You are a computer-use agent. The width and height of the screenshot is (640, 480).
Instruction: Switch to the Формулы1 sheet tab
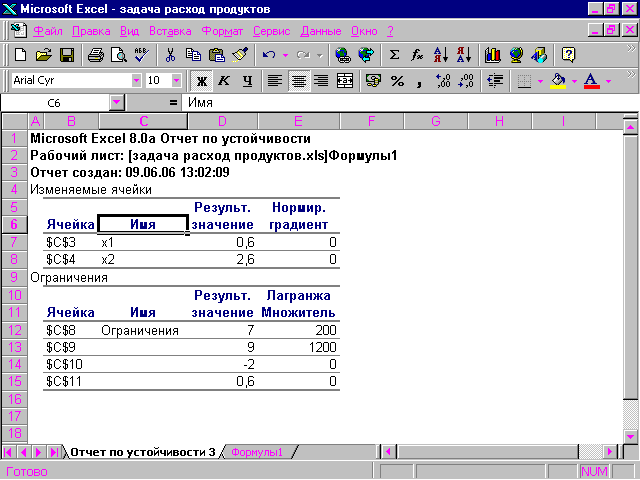coord(257,452)
